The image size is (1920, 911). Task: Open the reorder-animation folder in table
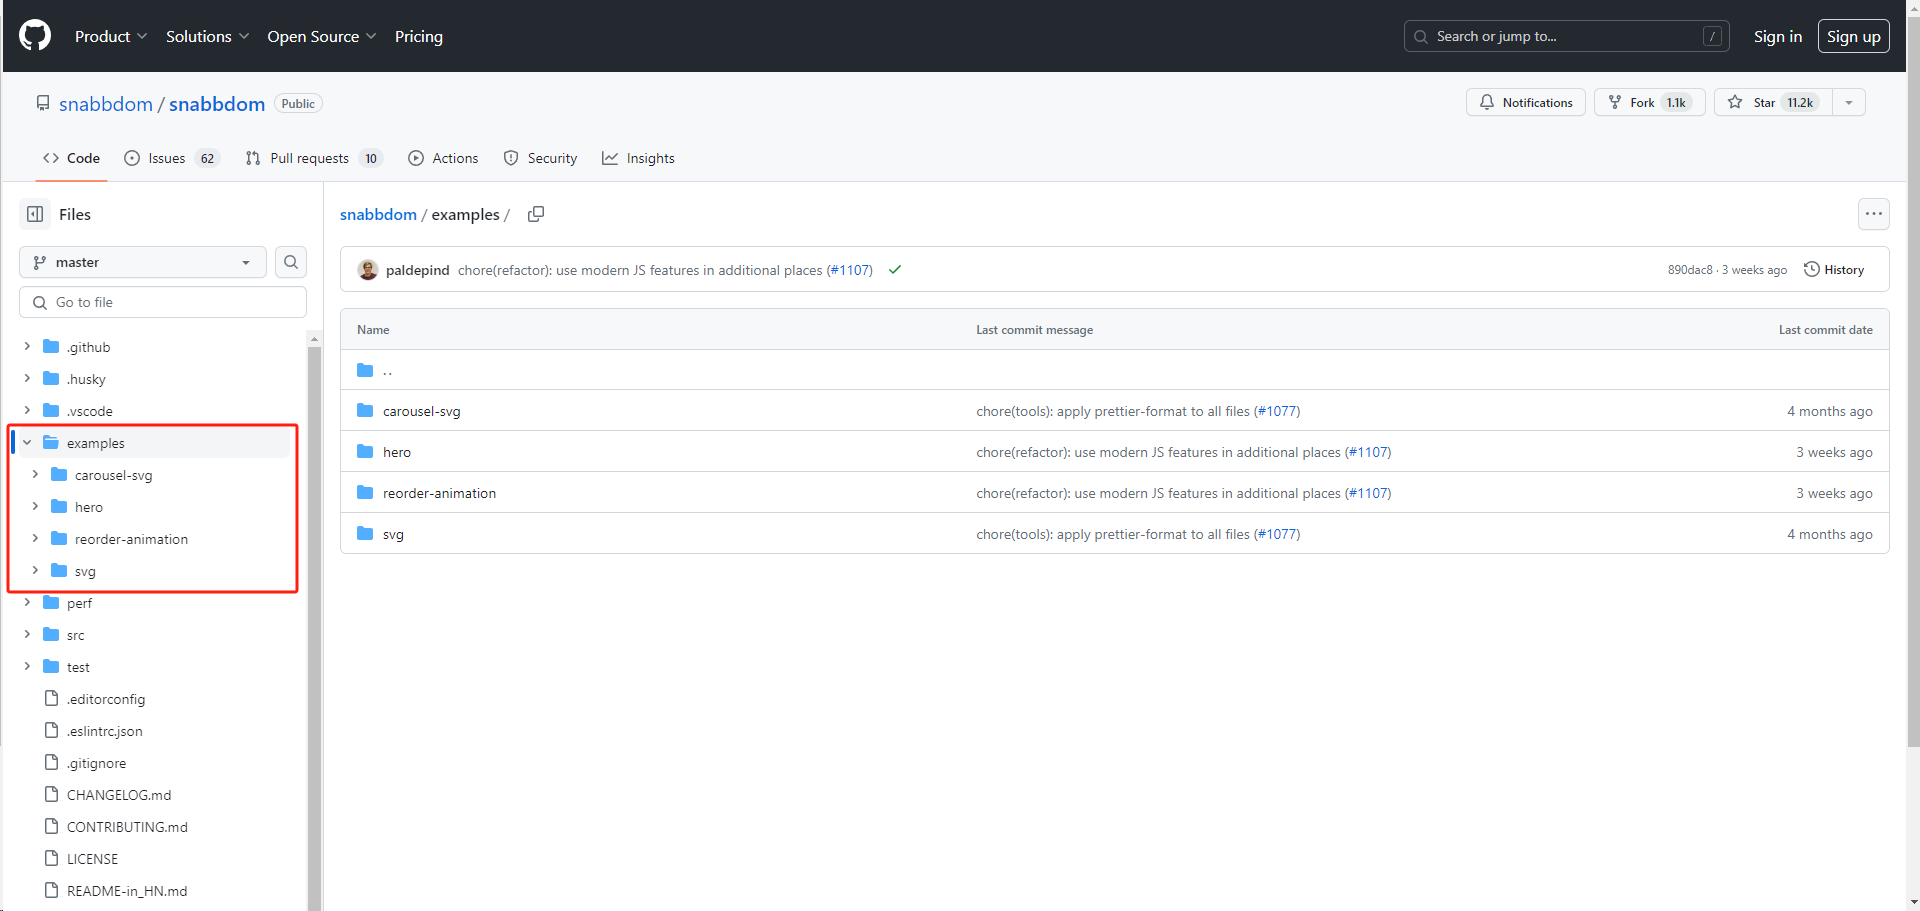click(x=439, y=493)
